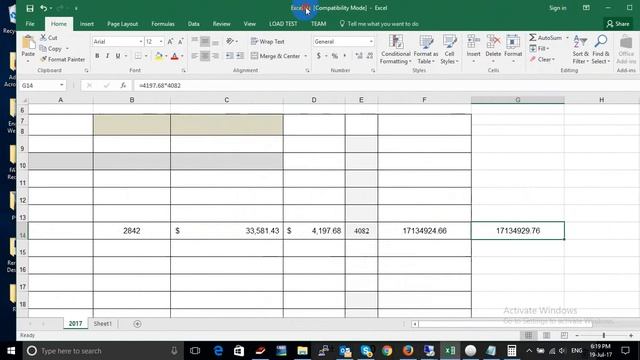Open fill color dropdown arrow
The image size is (640, 360).
pos(166,56)
